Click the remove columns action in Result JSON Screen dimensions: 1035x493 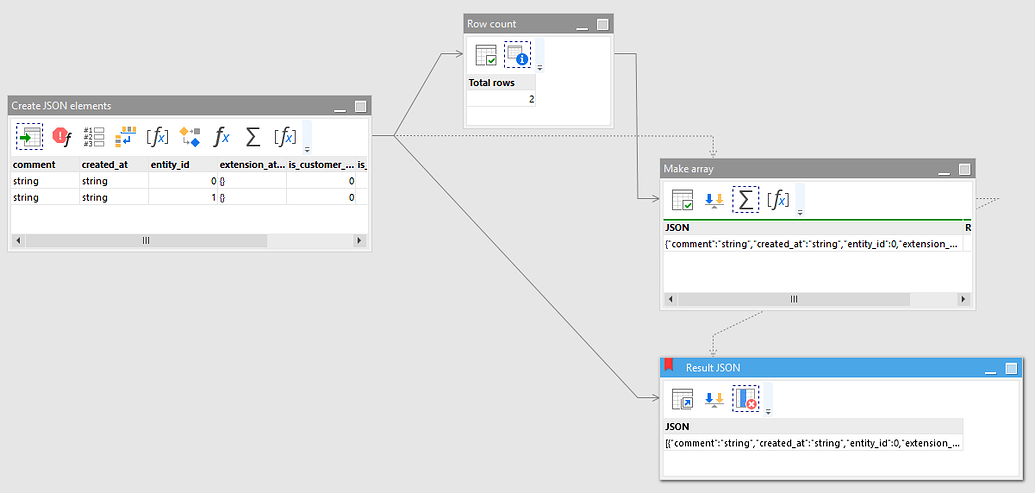pos(746,399)
